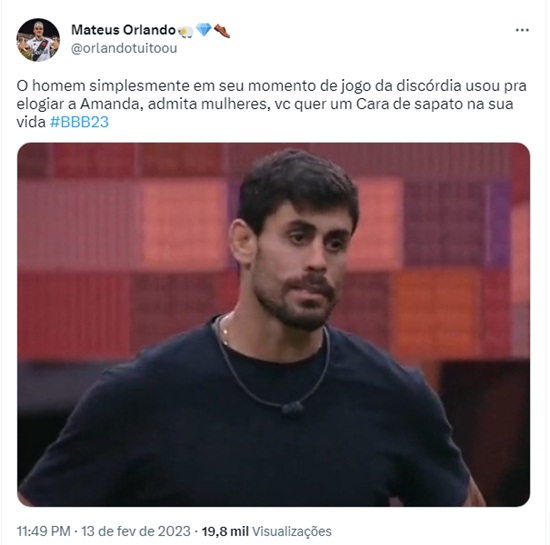Click the Visualizações label
Screen dimensions: 550x545
click(x=292, y=531)
